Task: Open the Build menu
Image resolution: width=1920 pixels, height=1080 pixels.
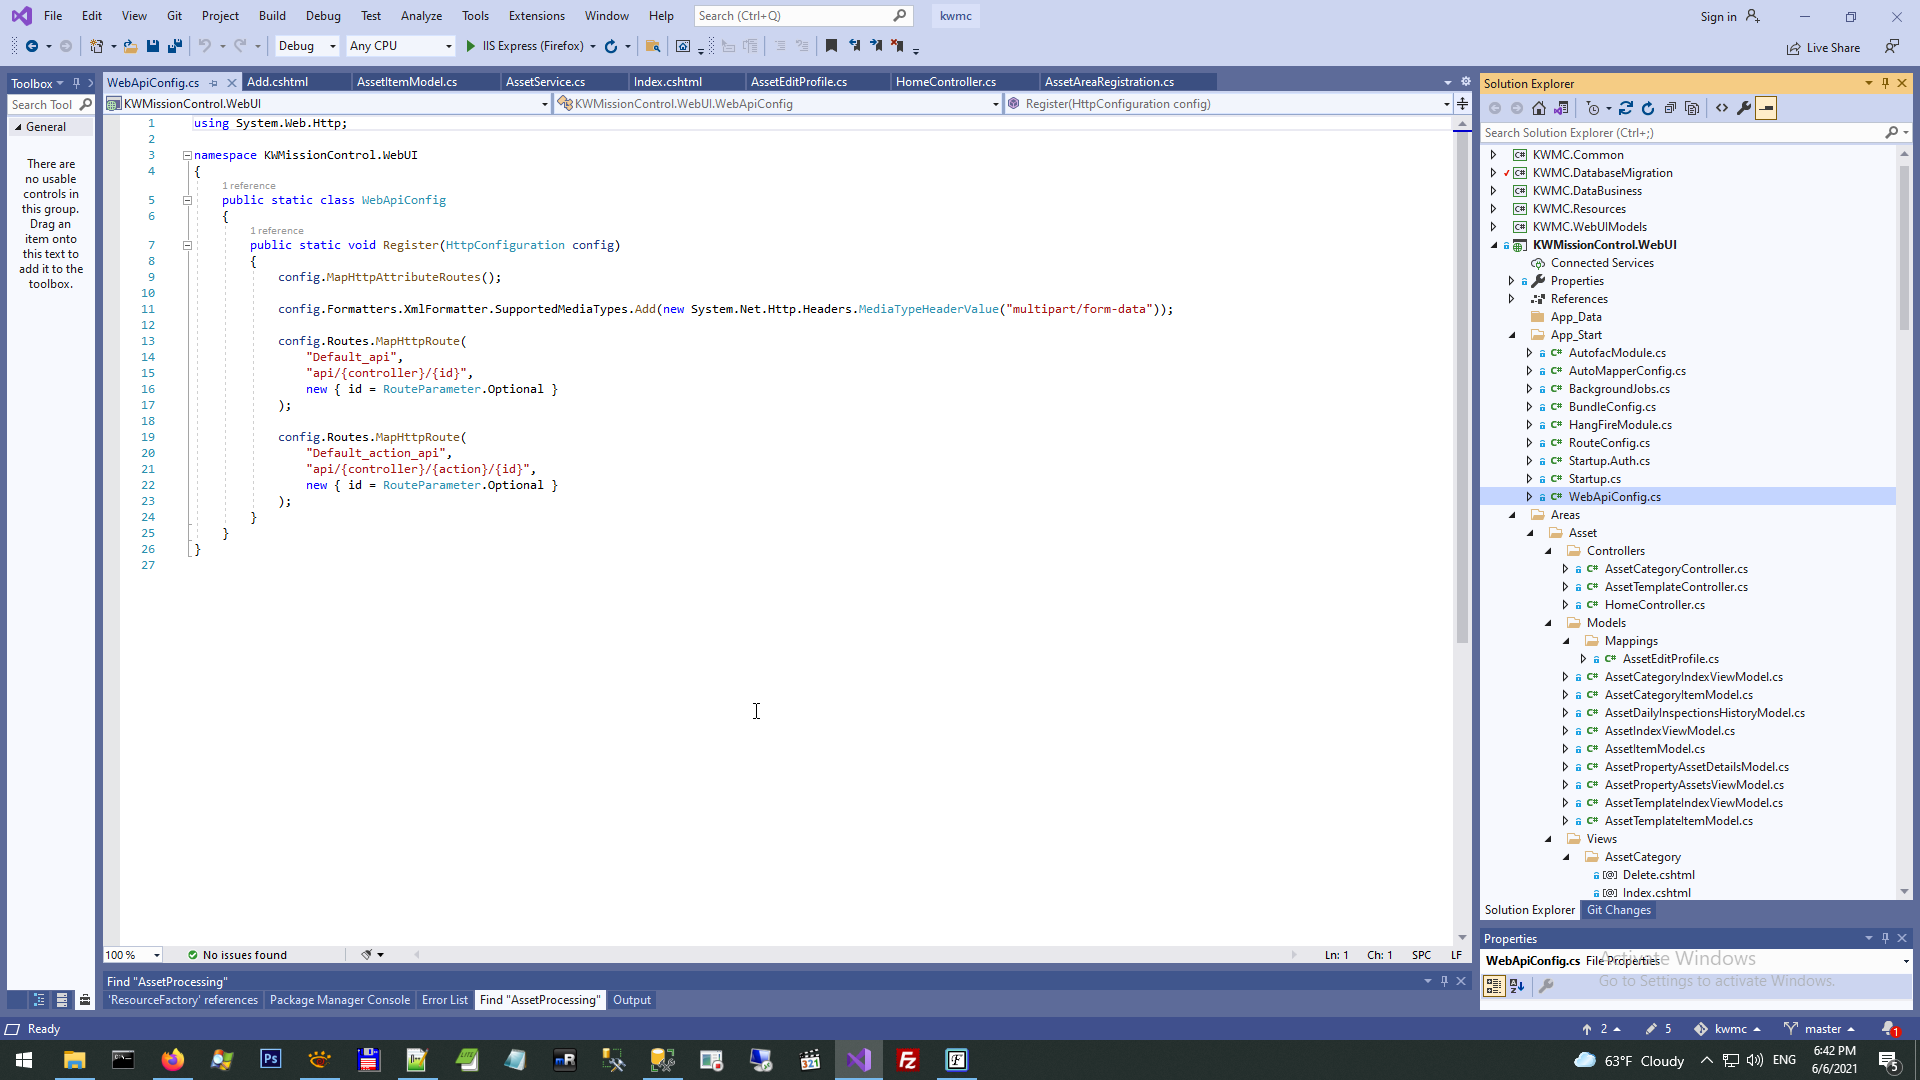Action: [272, 16]
